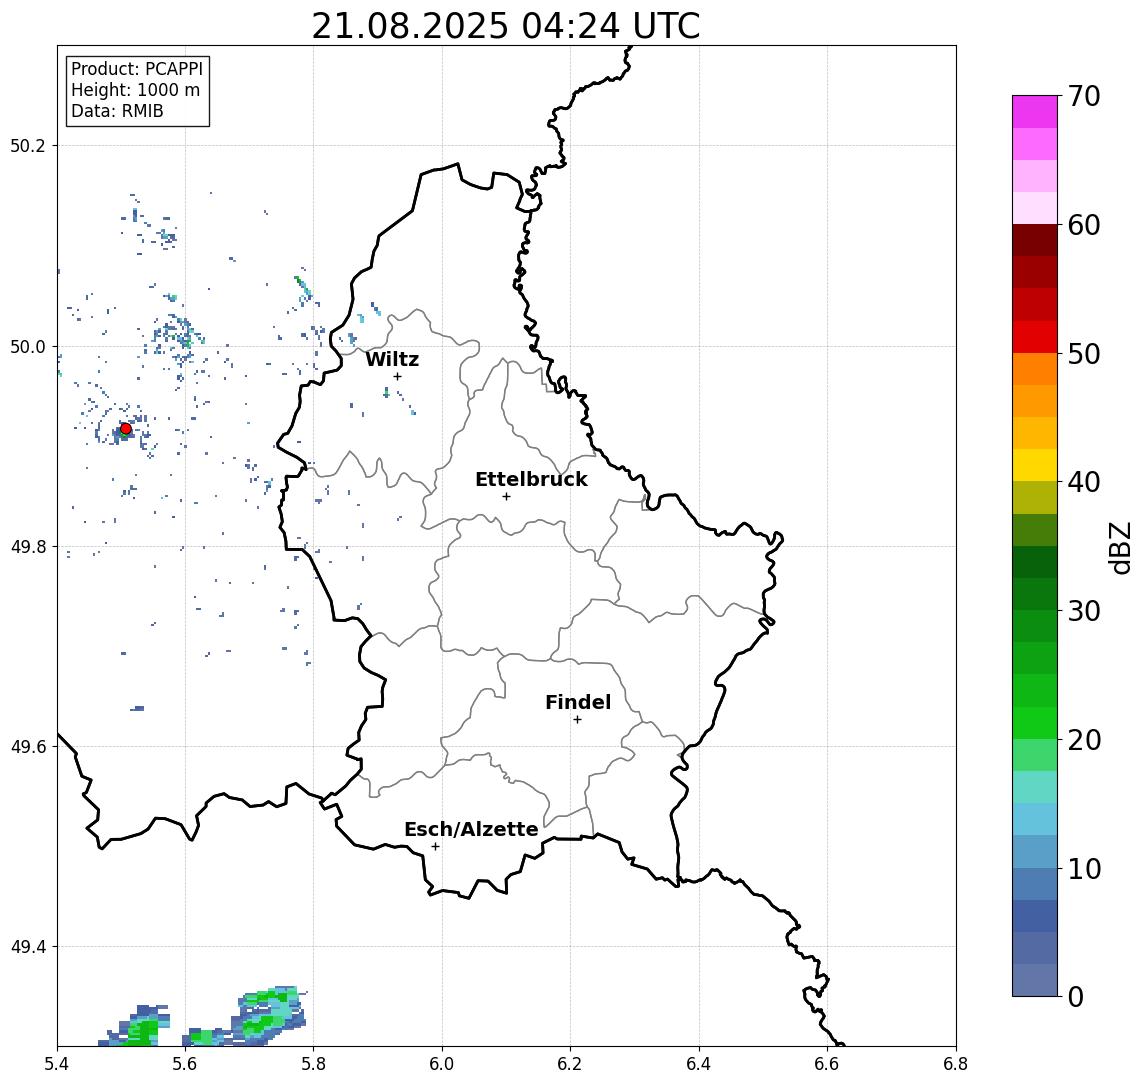Click 'Product: PCAPPI' in the info box
This screenshot has height=1084, width=1145.
pyautogui.click(x=137, y=69)
